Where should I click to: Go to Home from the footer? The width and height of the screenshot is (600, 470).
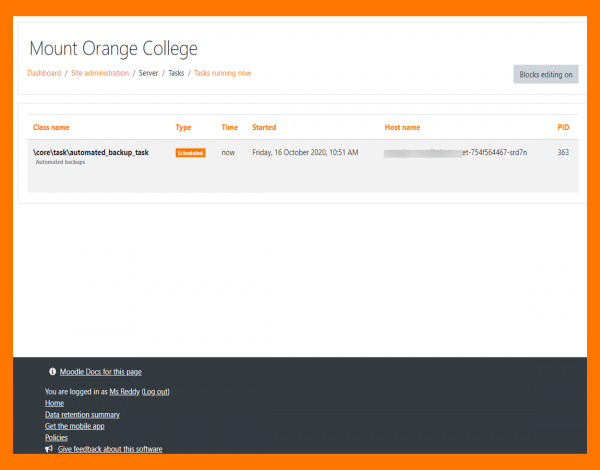pyautogui.click(x=54, y=403)
